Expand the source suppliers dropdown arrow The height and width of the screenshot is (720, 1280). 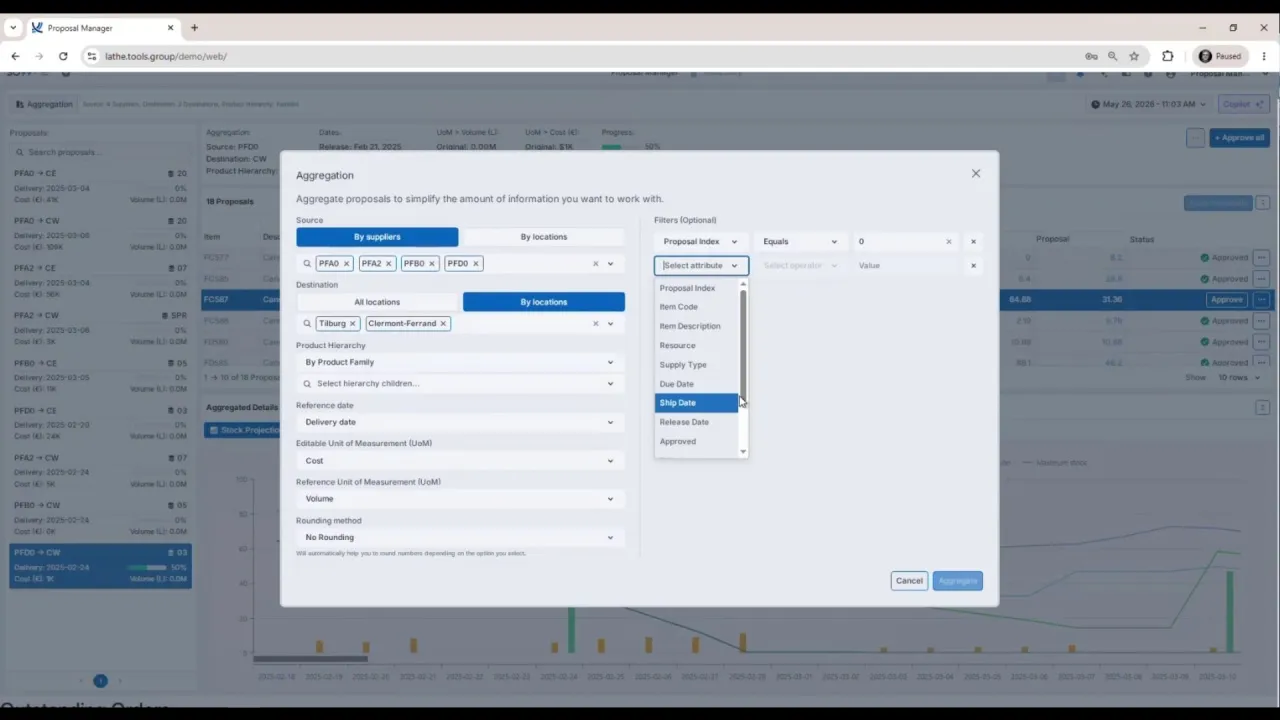tap(610, 264)
